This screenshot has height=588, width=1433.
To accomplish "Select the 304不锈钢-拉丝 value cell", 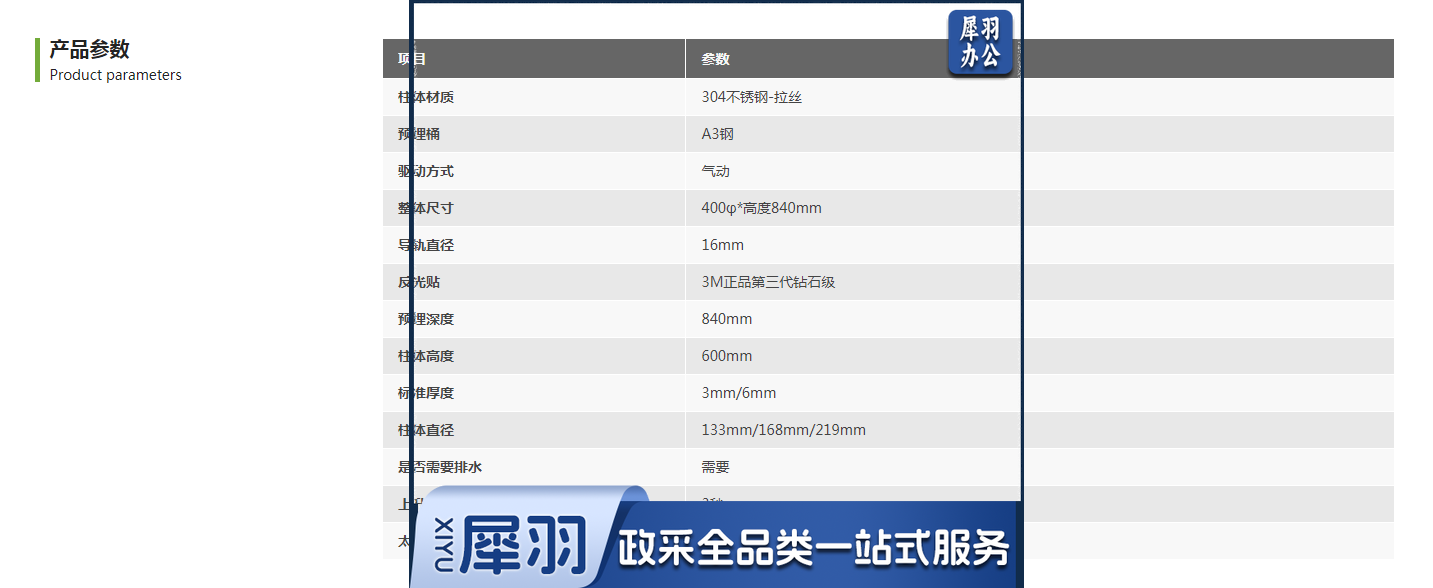I will pyautogui.click(x=752, y=97).
